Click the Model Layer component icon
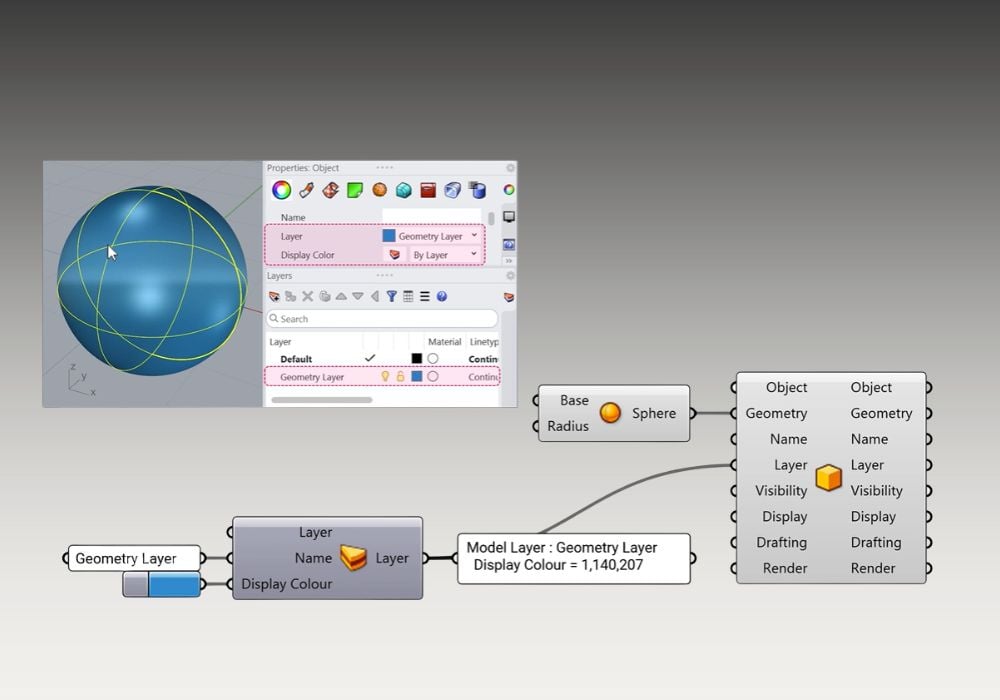The width and height of the screenshot is (1000, 700). 353,558
